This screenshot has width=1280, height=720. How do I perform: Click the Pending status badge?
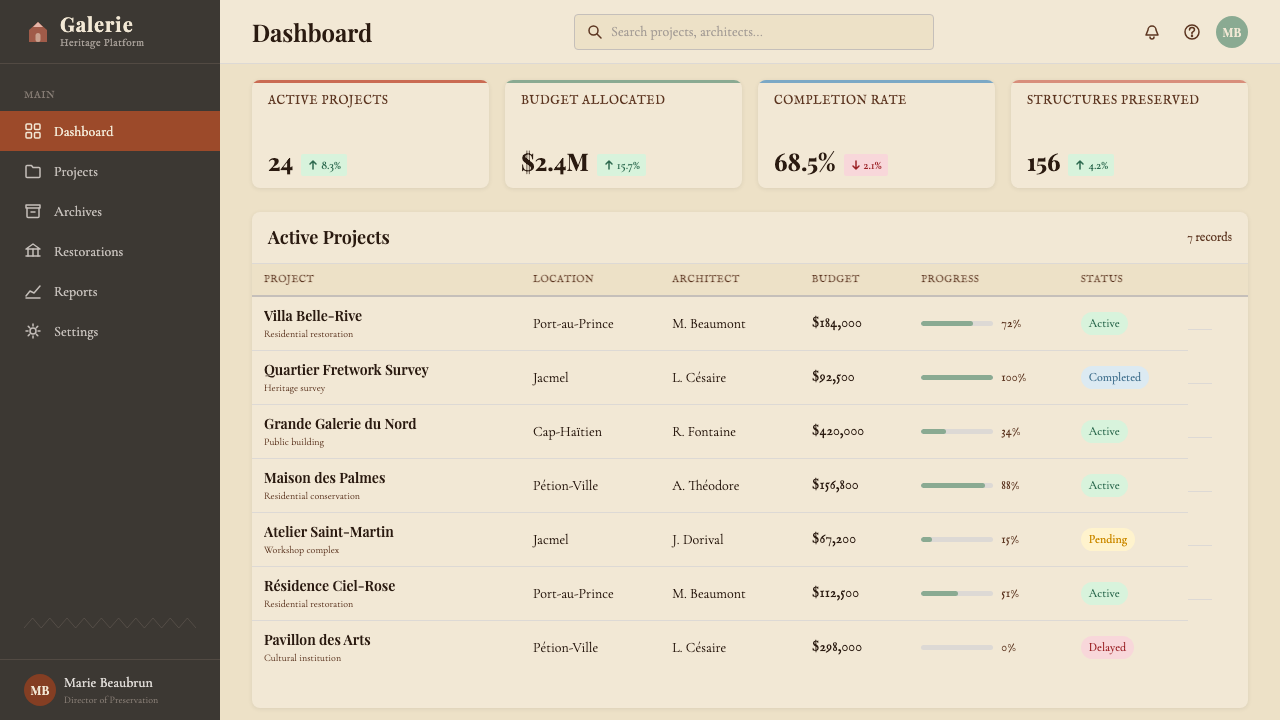click(x=1107, y=539)
